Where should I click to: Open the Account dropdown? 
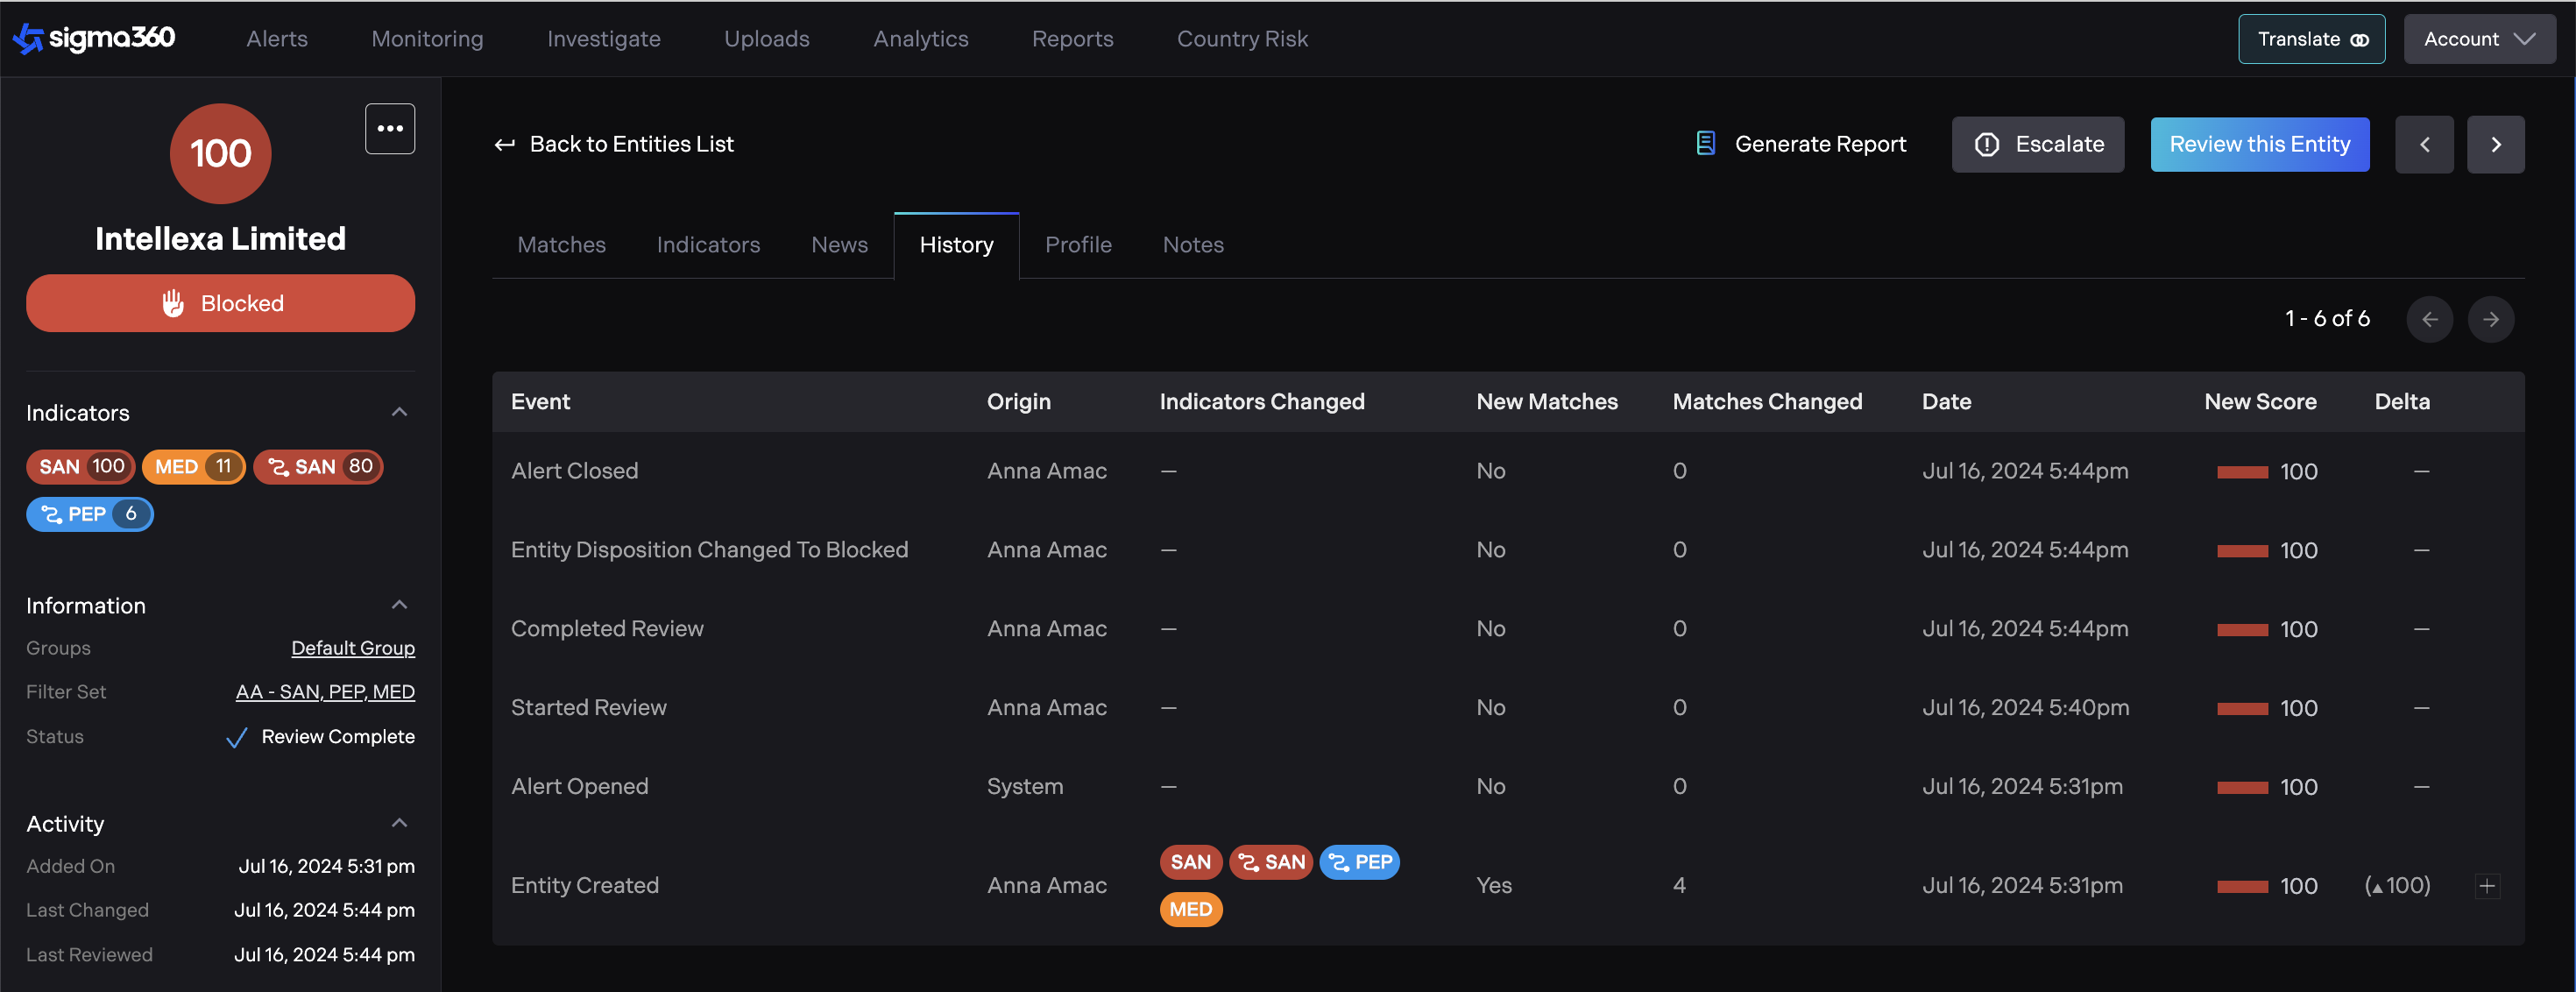[2479, 39]
